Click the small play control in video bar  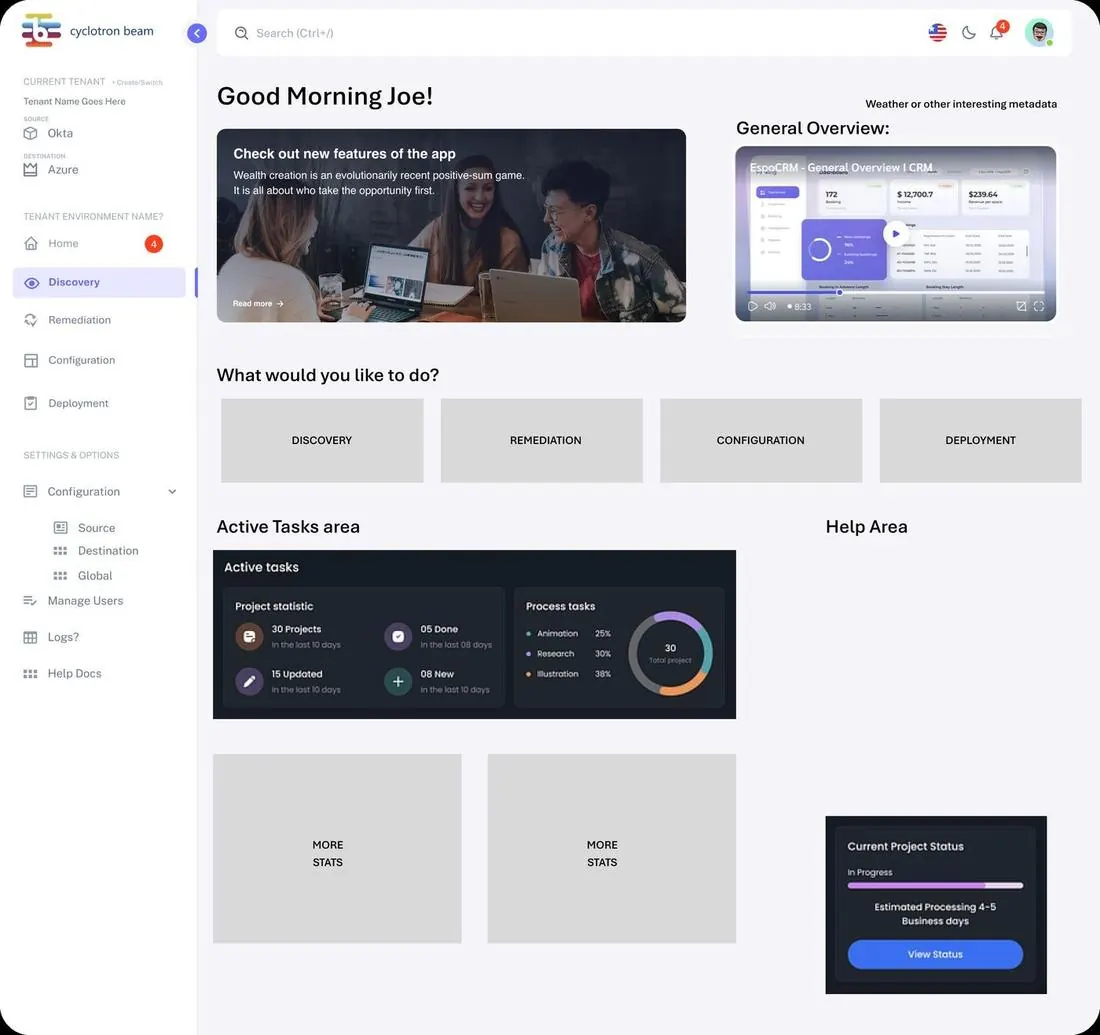point(752,306)
